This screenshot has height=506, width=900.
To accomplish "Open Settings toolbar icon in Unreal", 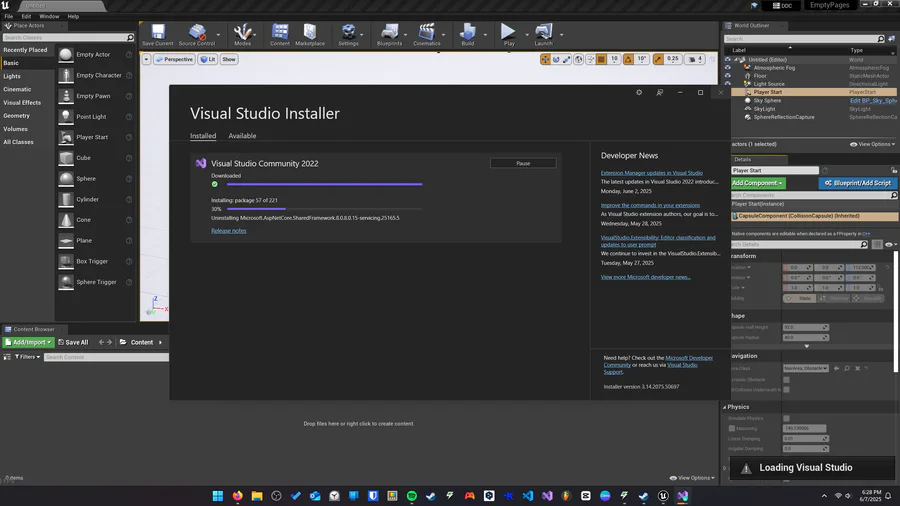I will 348,34.
